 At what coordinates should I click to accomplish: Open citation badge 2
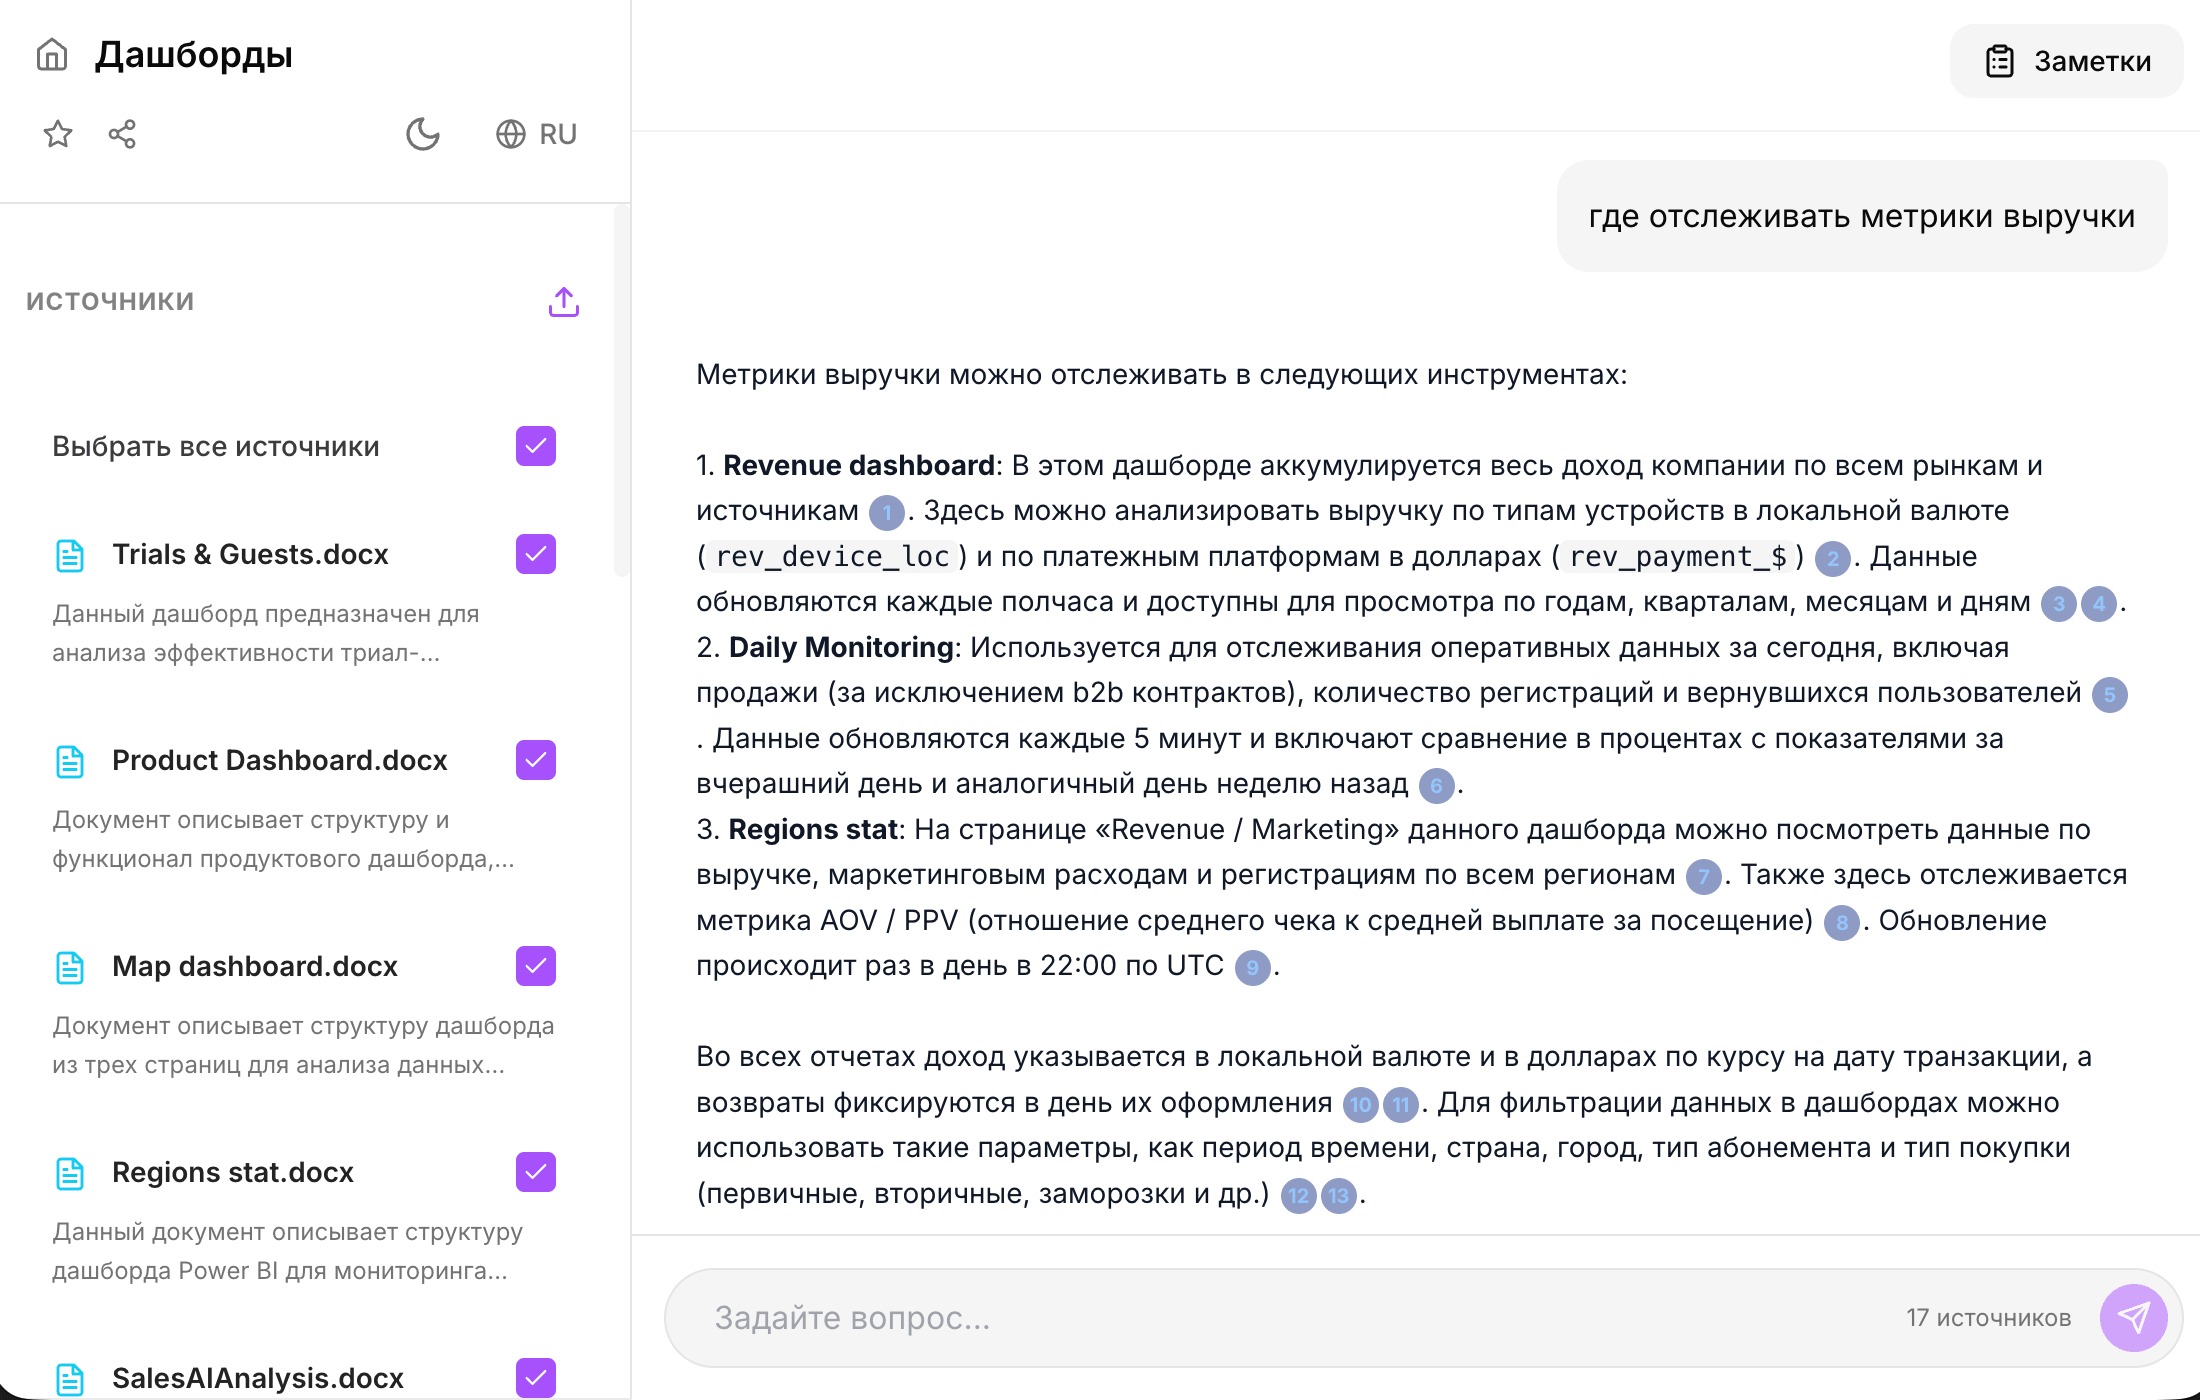[x=1832, y=559]
